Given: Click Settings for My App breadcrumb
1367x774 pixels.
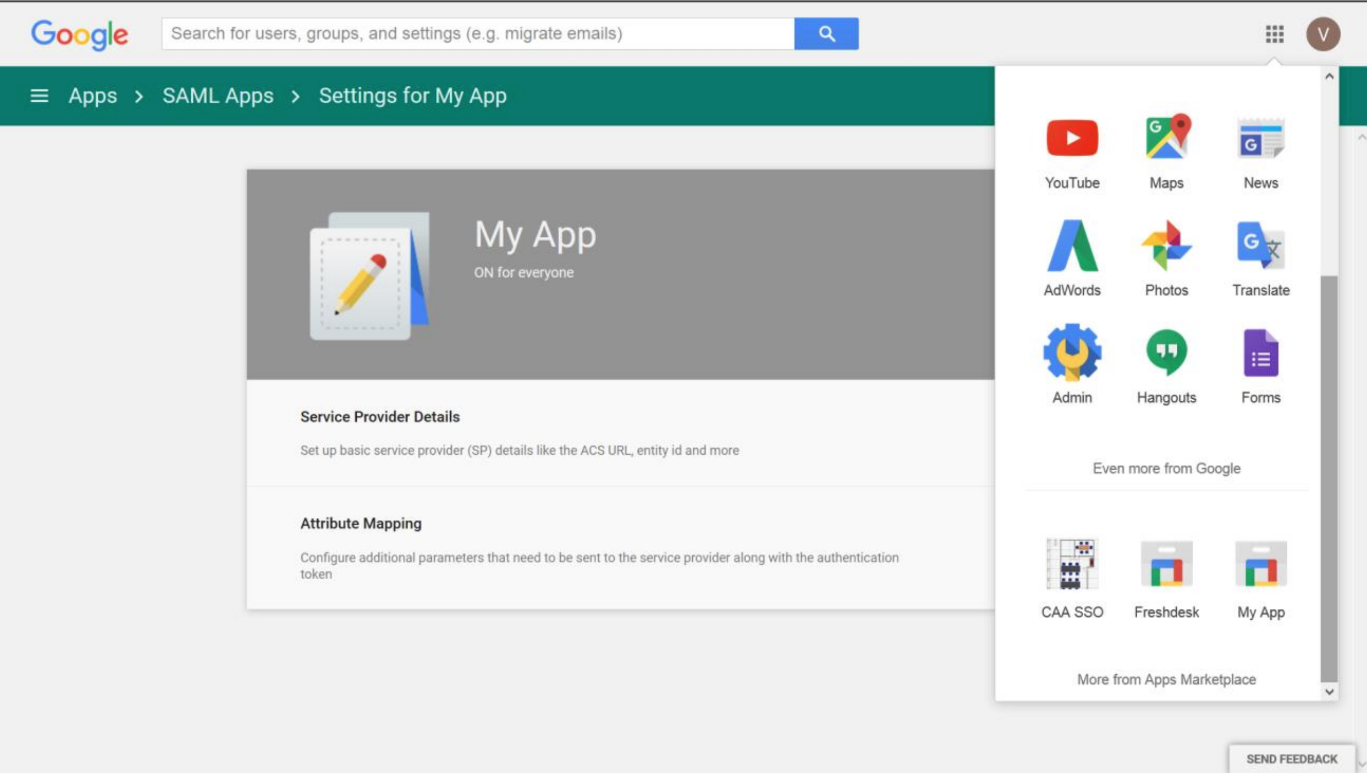Looking at the screenshot, I should 413,96.
